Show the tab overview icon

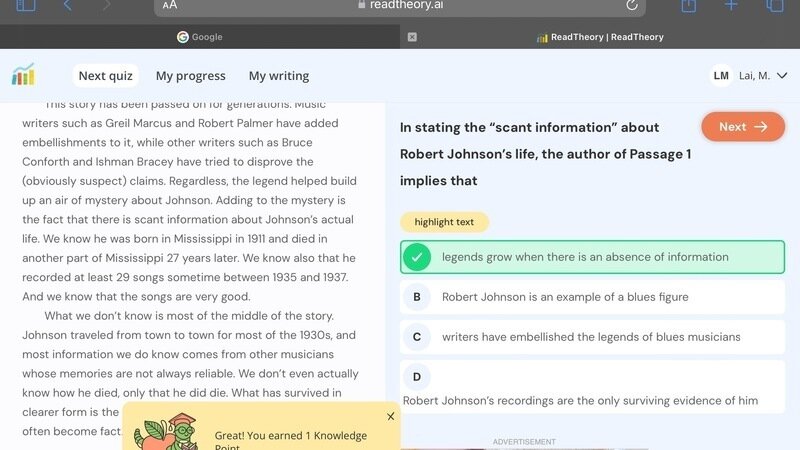click(774, 5)
